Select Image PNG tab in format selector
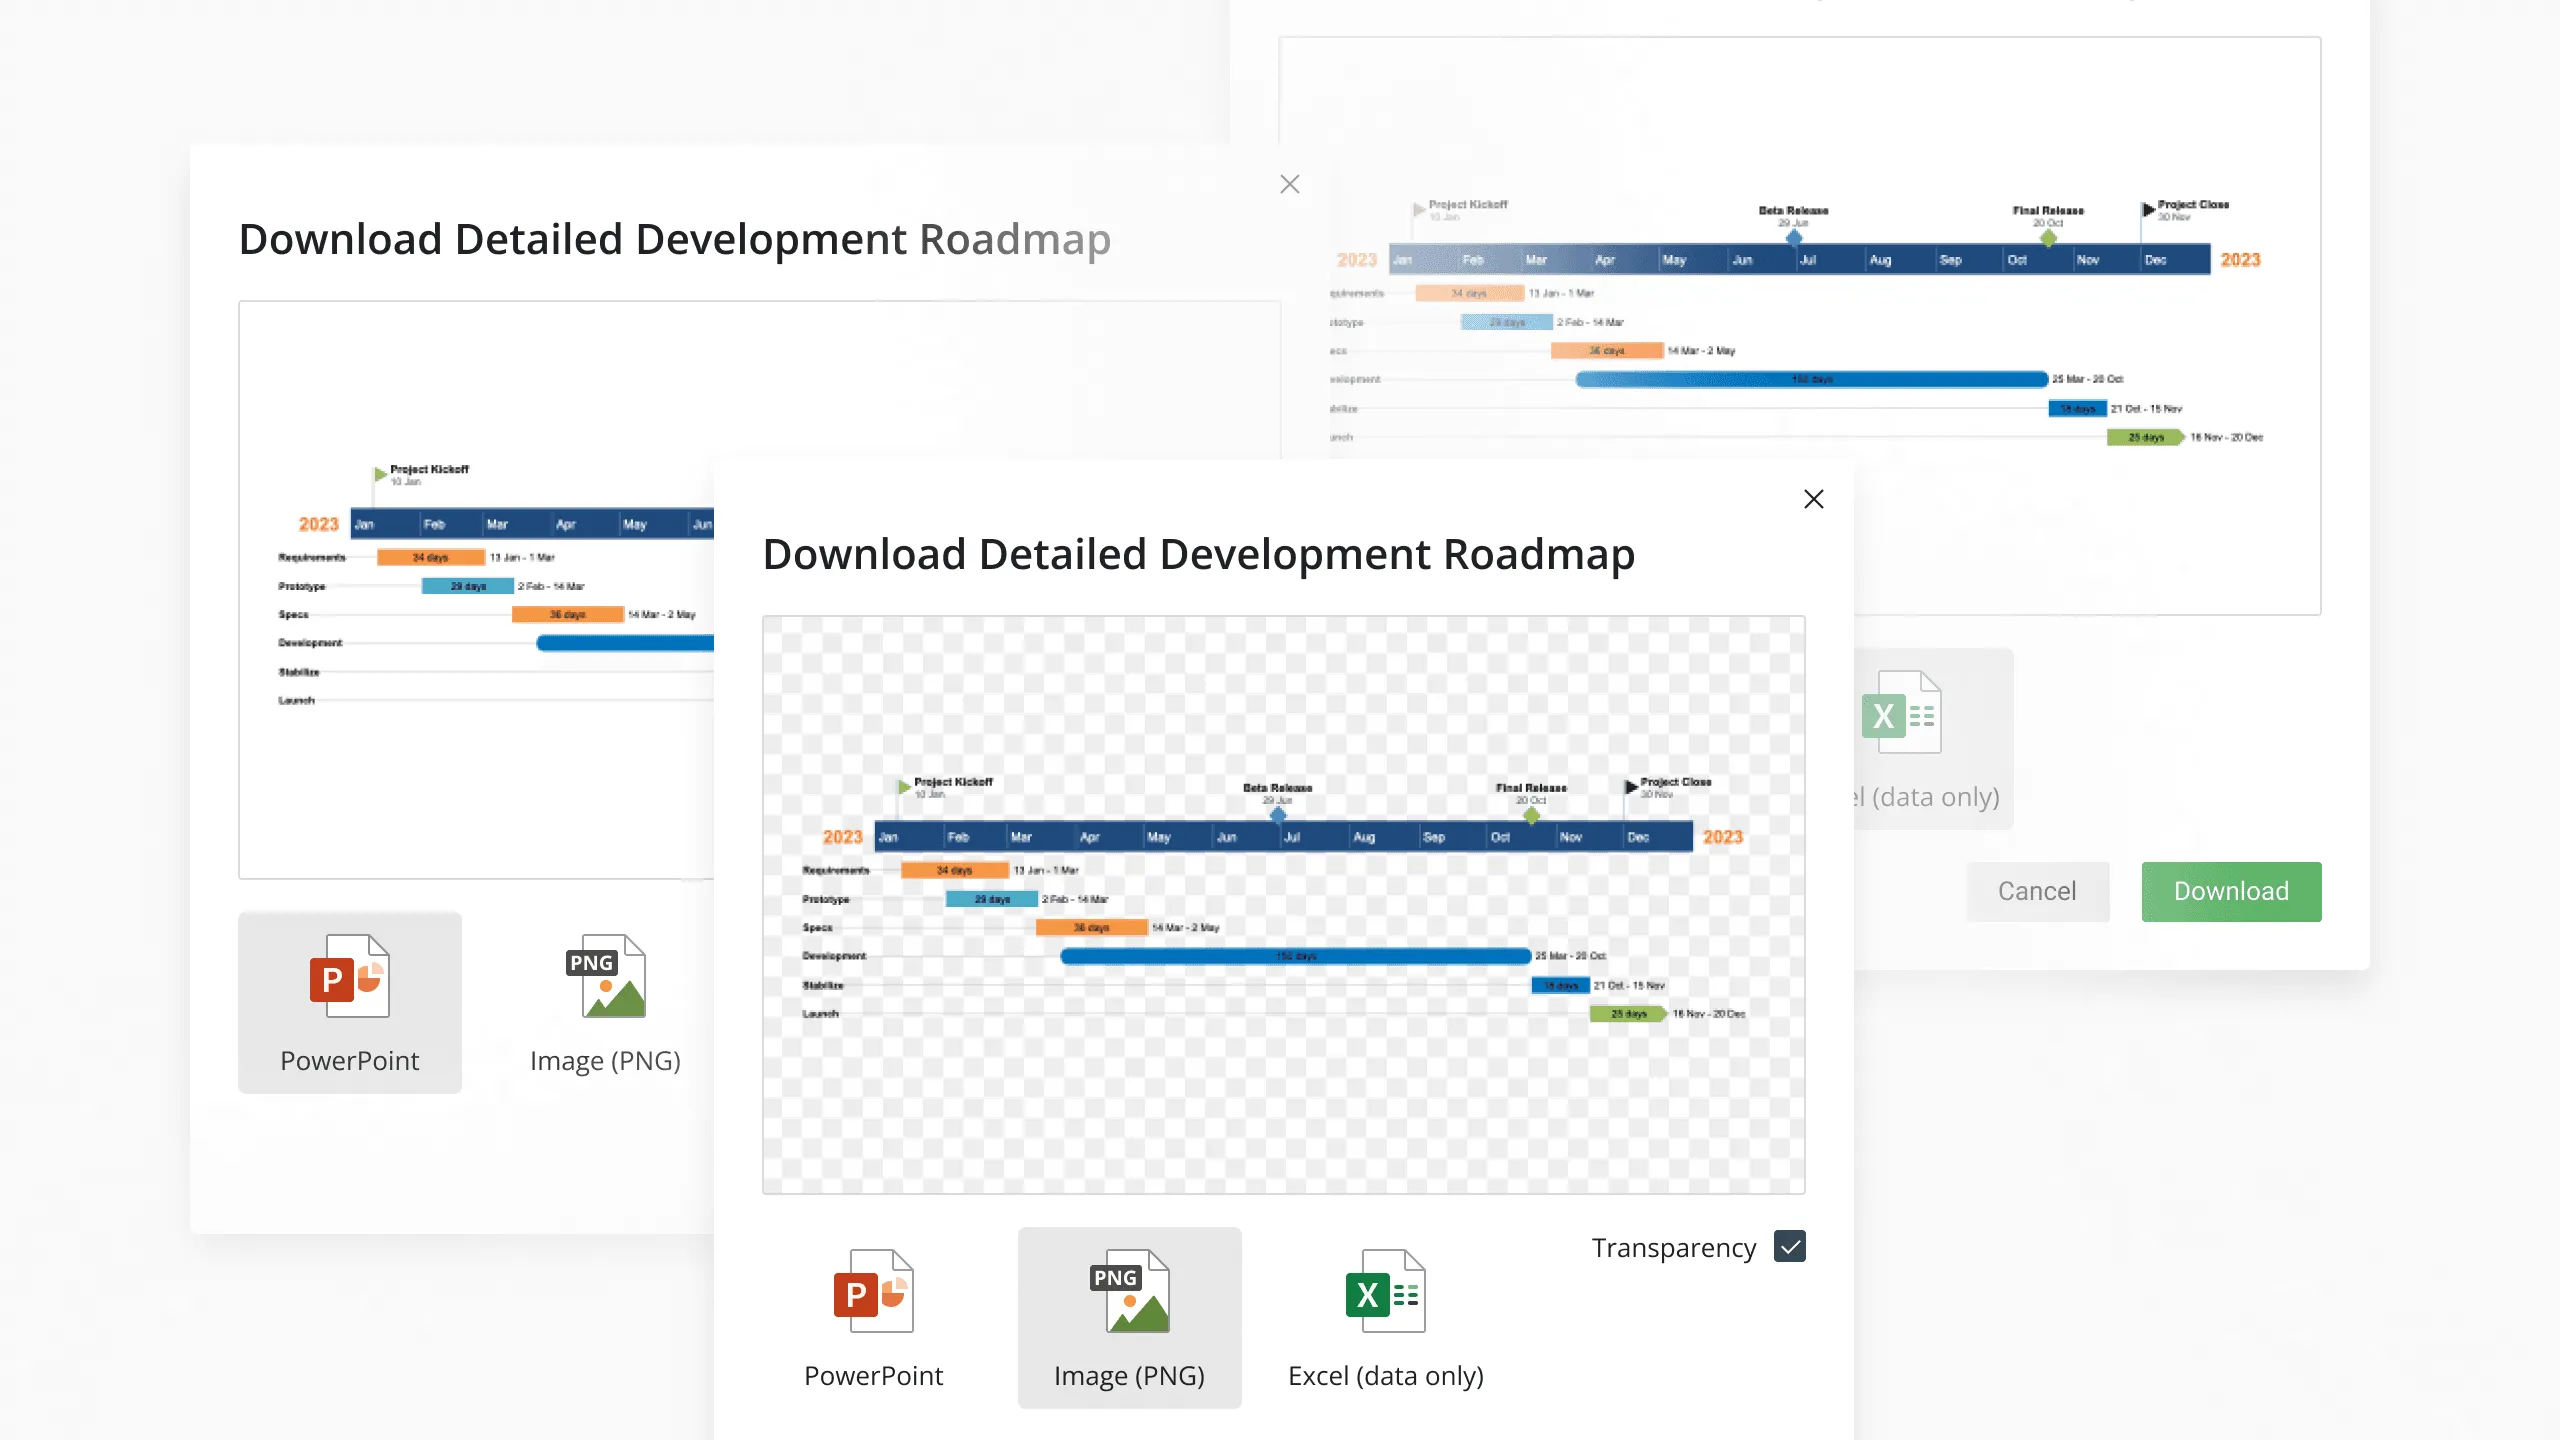Image resolution: width=2560 pixels, height=1440 pixels. pos(1129,1317)
